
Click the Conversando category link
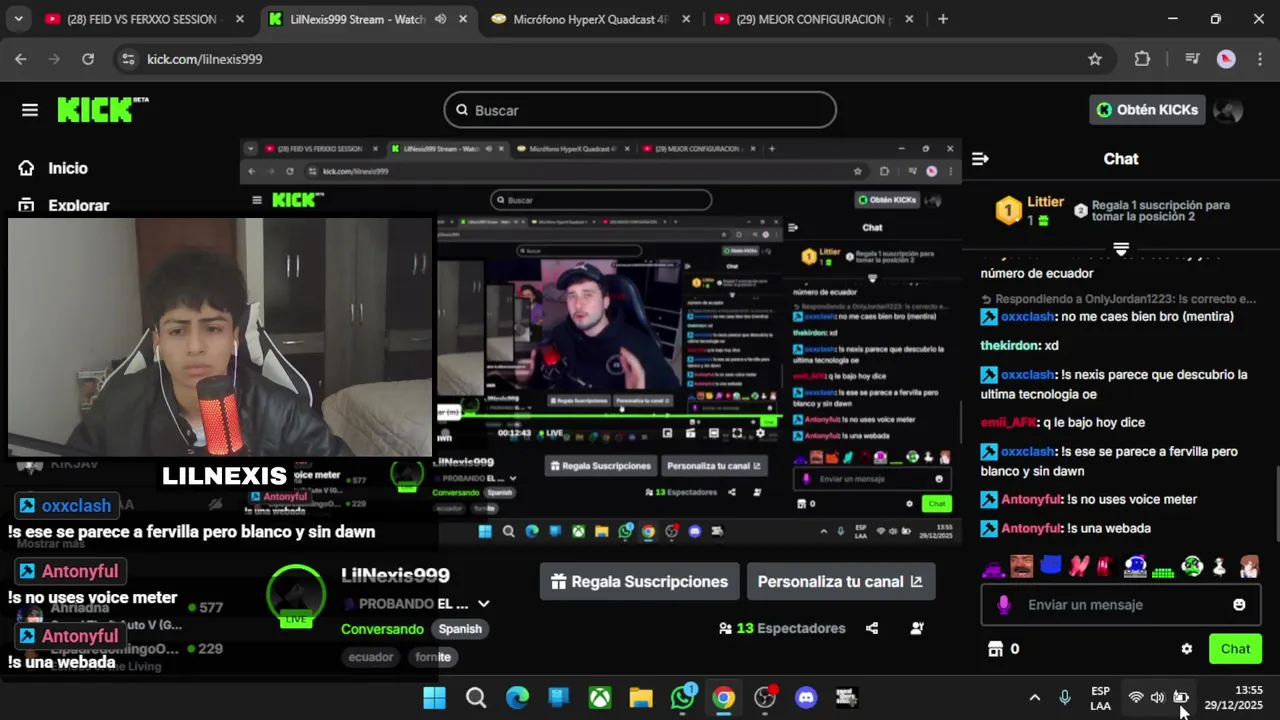pyautogui.click(x=382, y=629)
